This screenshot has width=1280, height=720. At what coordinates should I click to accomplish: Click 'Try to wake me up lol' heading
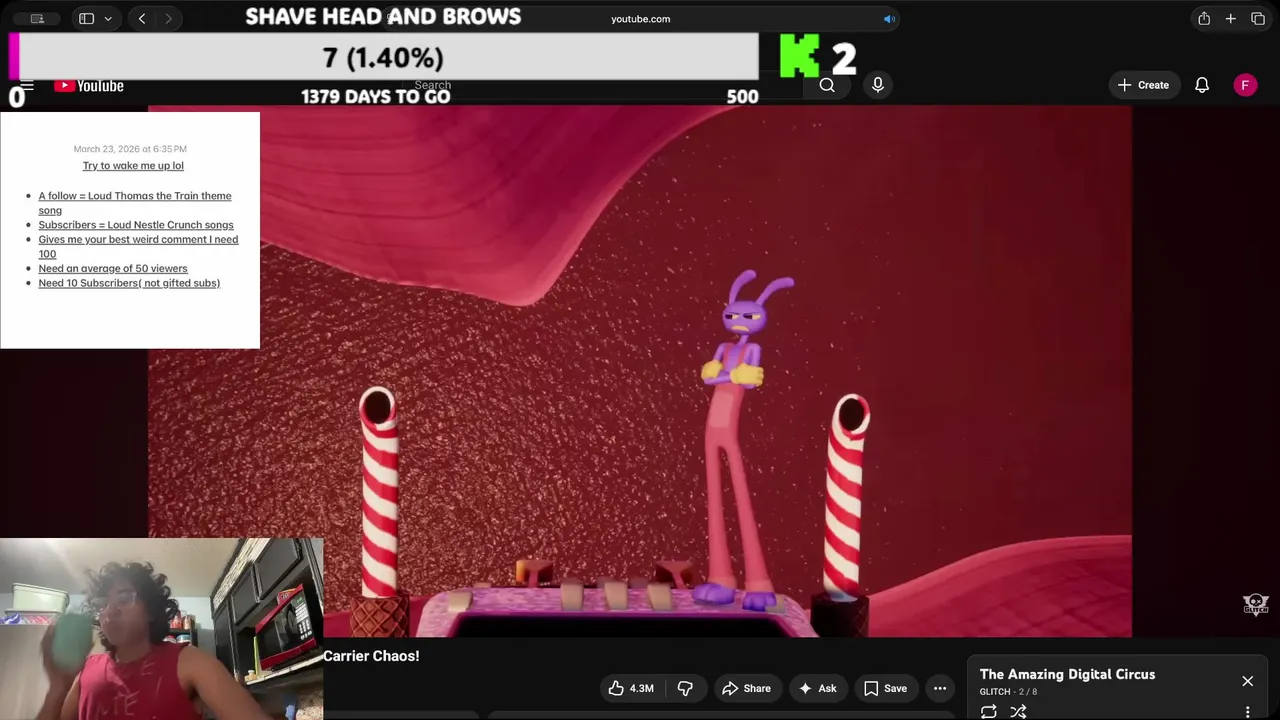[x=133, y=166]
